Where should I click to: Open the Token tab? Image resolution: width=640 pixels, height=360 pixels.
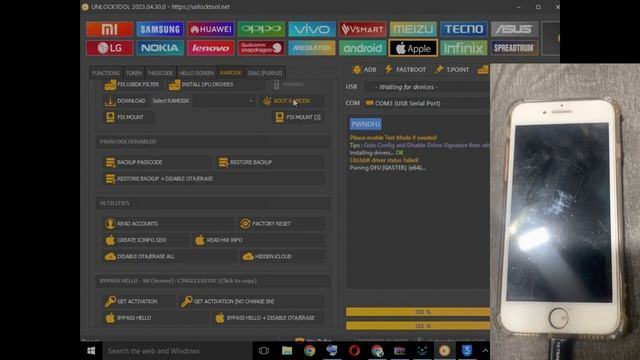click(x=133, y=73)
